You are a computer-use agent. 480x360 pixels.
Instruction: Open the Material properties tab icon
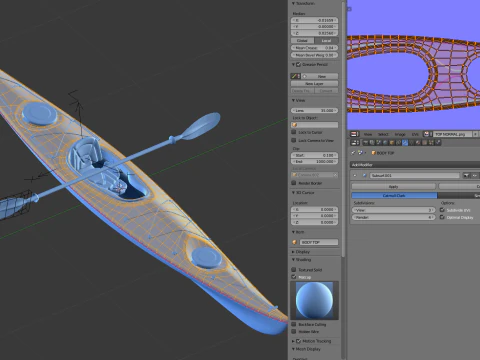[418, 143]
